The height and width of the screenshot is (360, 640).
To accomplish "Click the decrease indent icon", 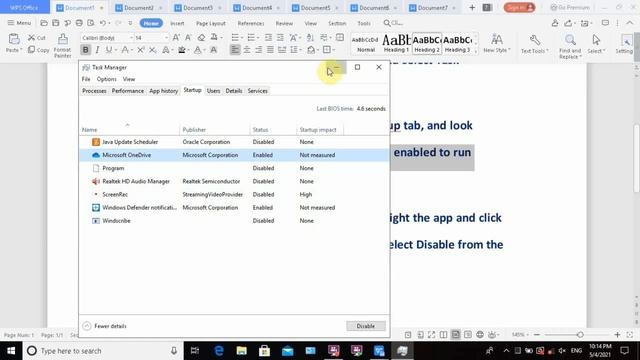I will click(x=268, y=38).
